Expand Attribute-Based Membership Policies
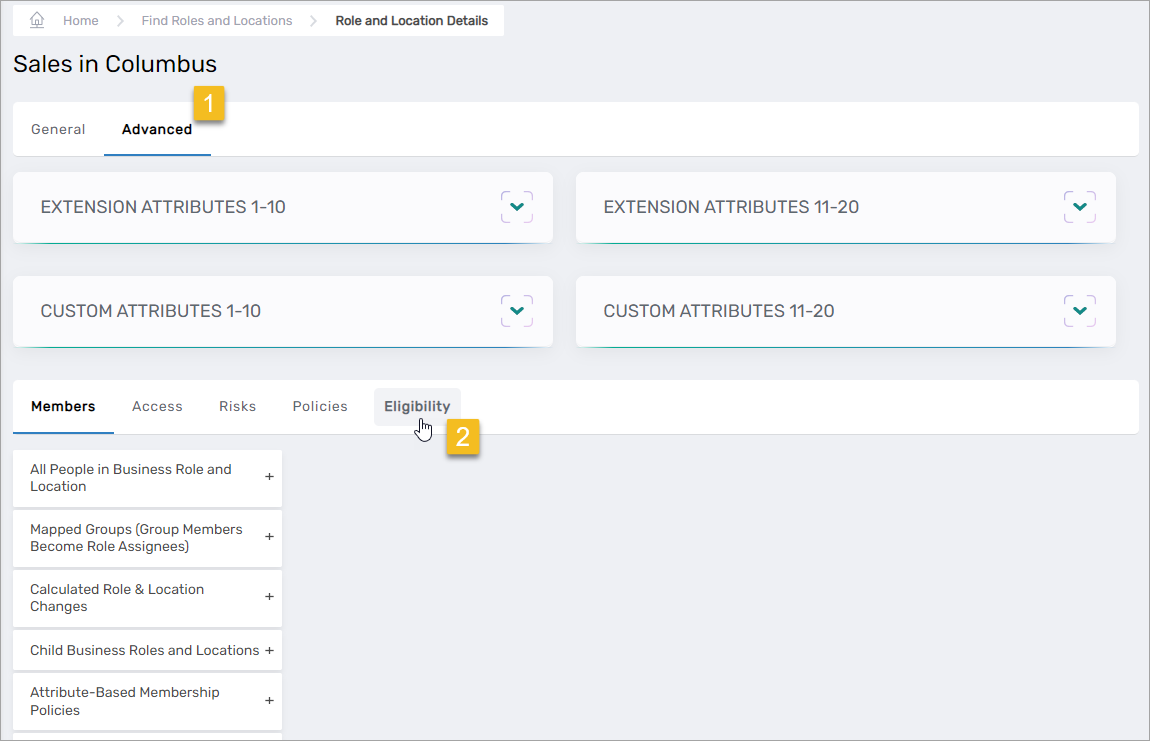Viewport: 1150px width, 741px height. 268,701
